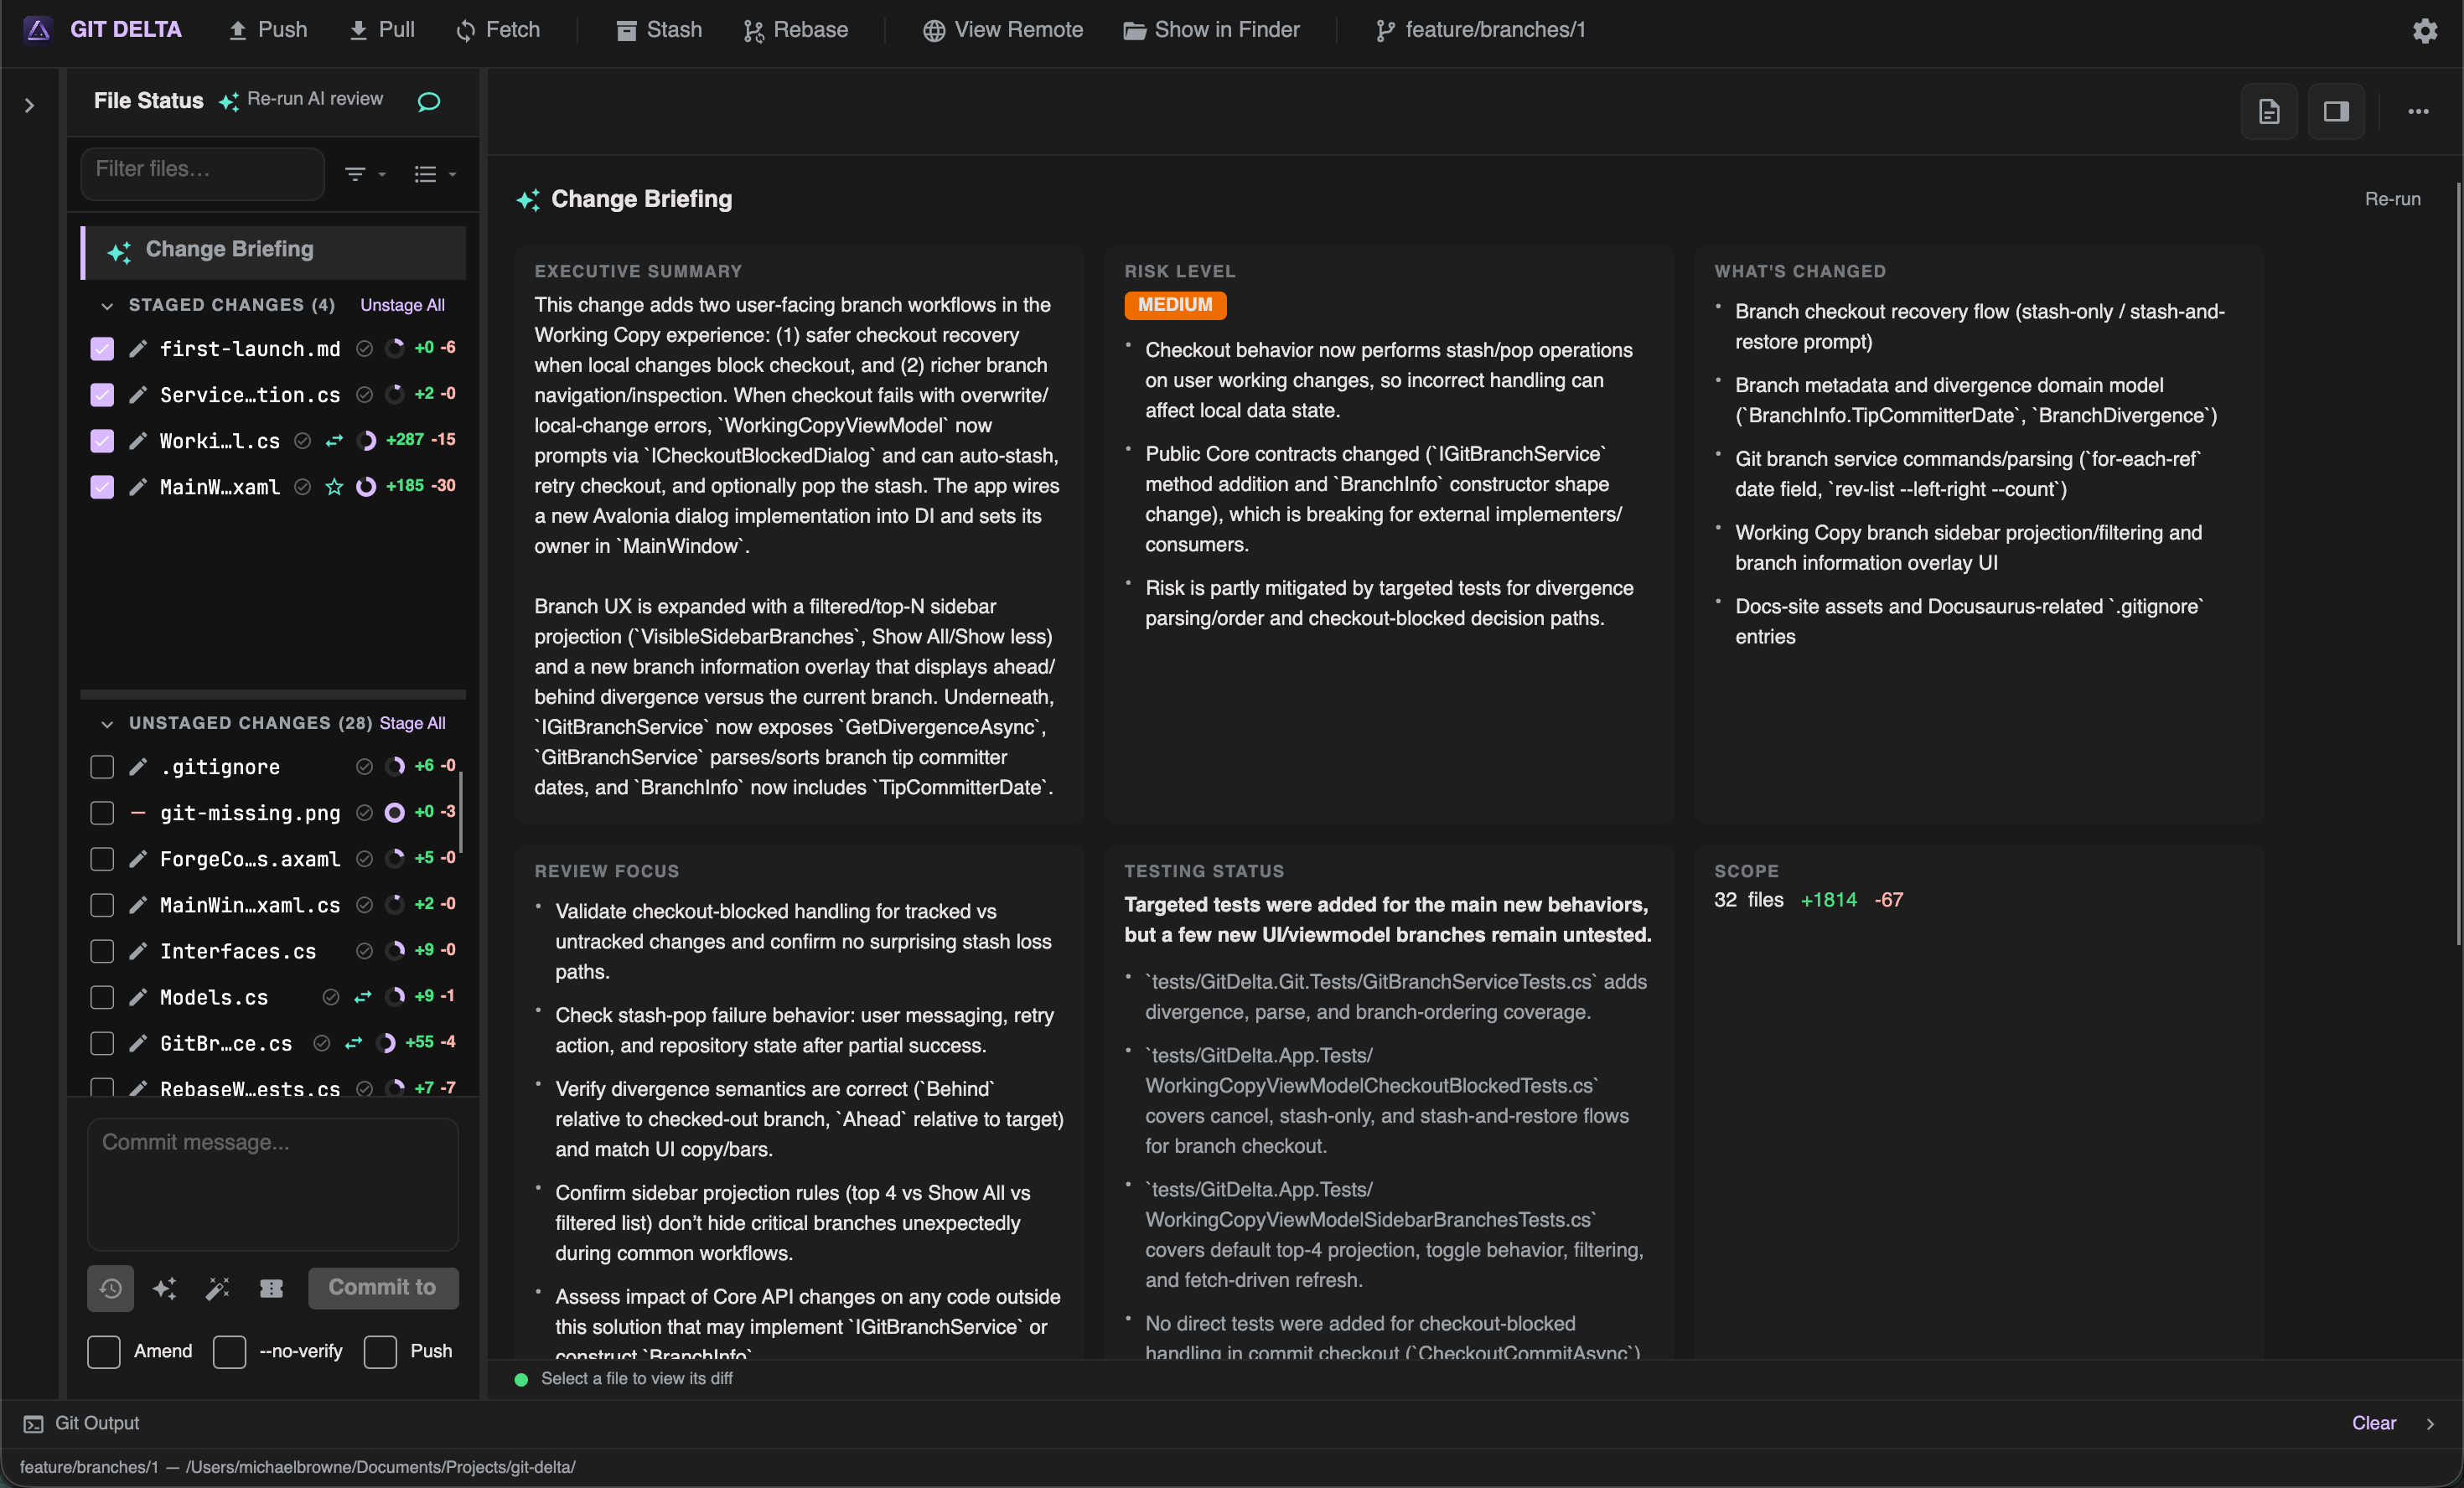
Task: Check the .gitignore checkbox to stage it
Action: (102, 767)
